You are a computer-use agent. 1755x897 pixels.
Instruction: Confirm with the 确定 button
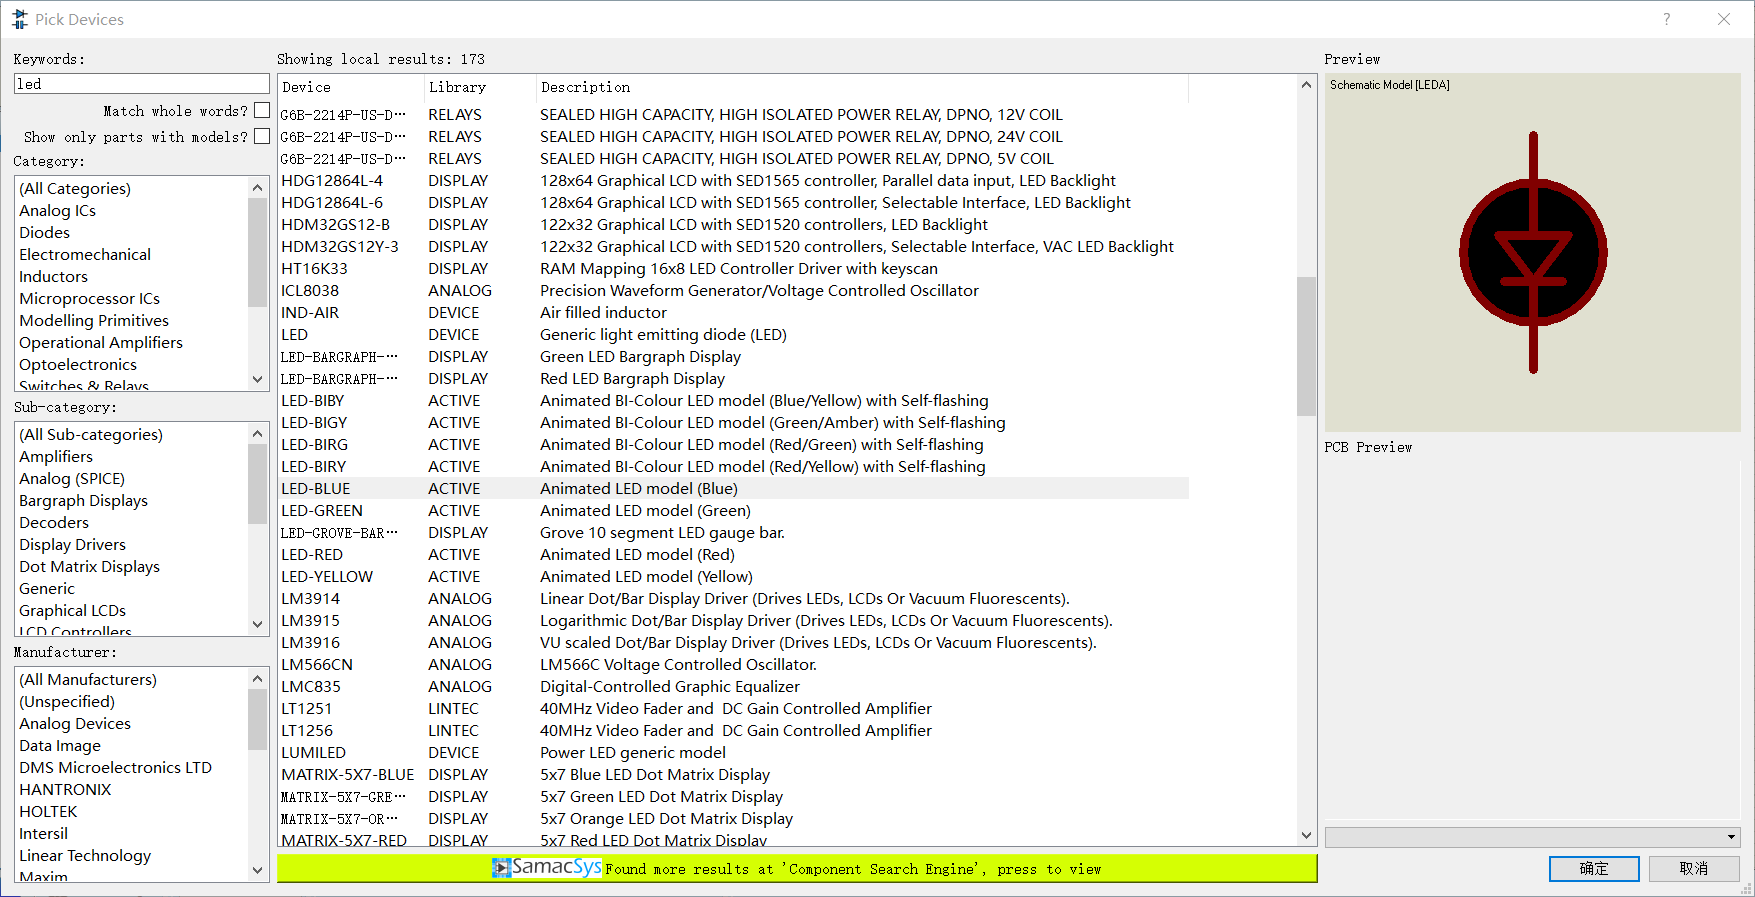pyautogui.click(x=1594, y=868)
